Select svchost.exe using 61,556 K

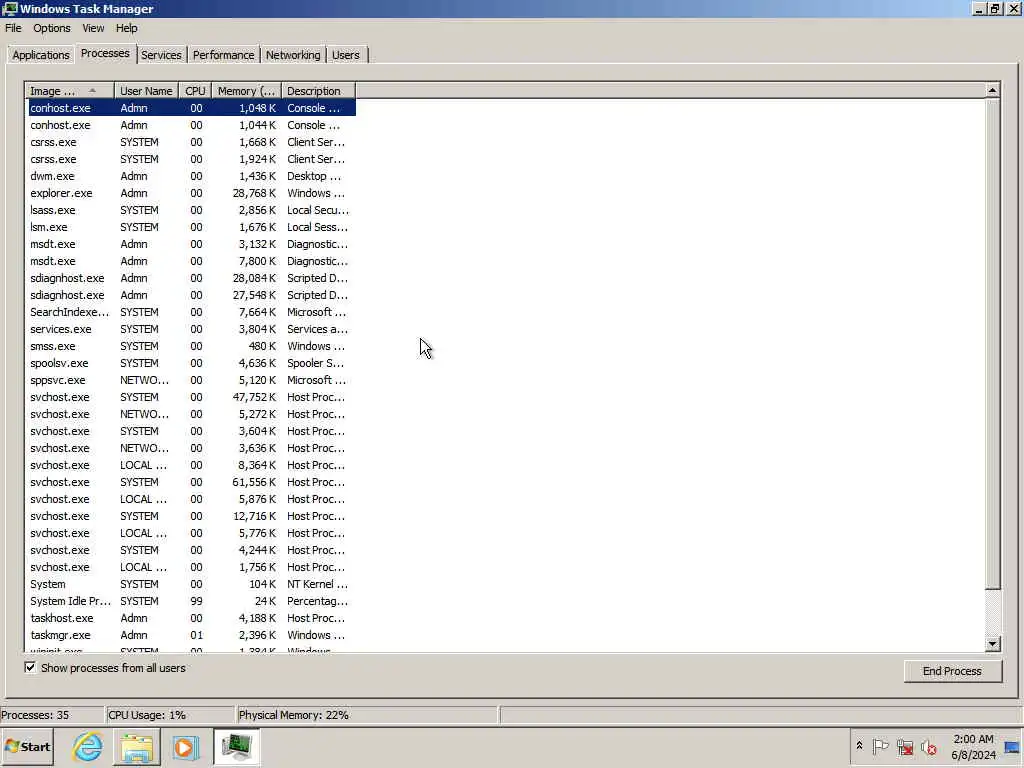[x=191, y=482]
